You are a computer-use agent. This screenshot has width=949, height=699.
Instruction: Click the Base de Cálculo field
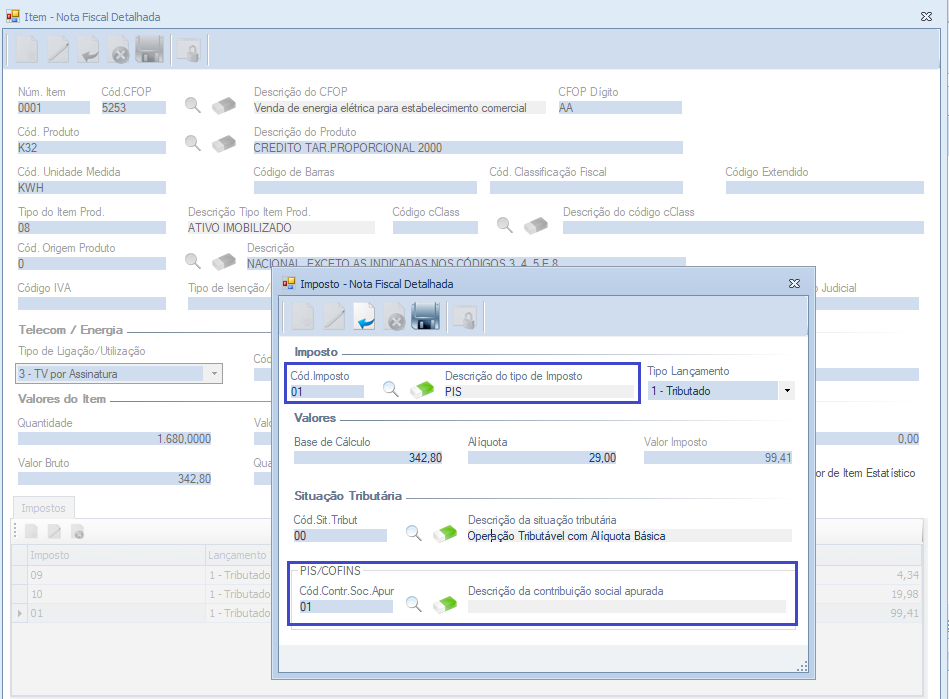[367, 457]
